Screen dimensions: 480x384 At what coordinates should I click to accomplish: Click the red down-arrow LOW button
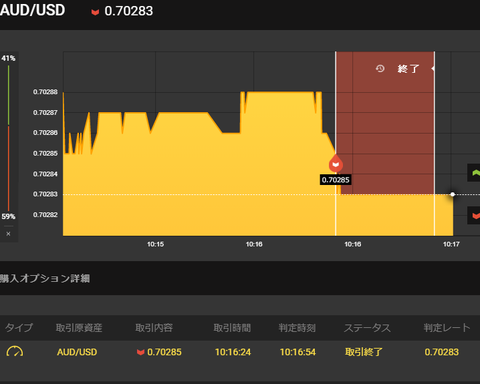[474, 215]
